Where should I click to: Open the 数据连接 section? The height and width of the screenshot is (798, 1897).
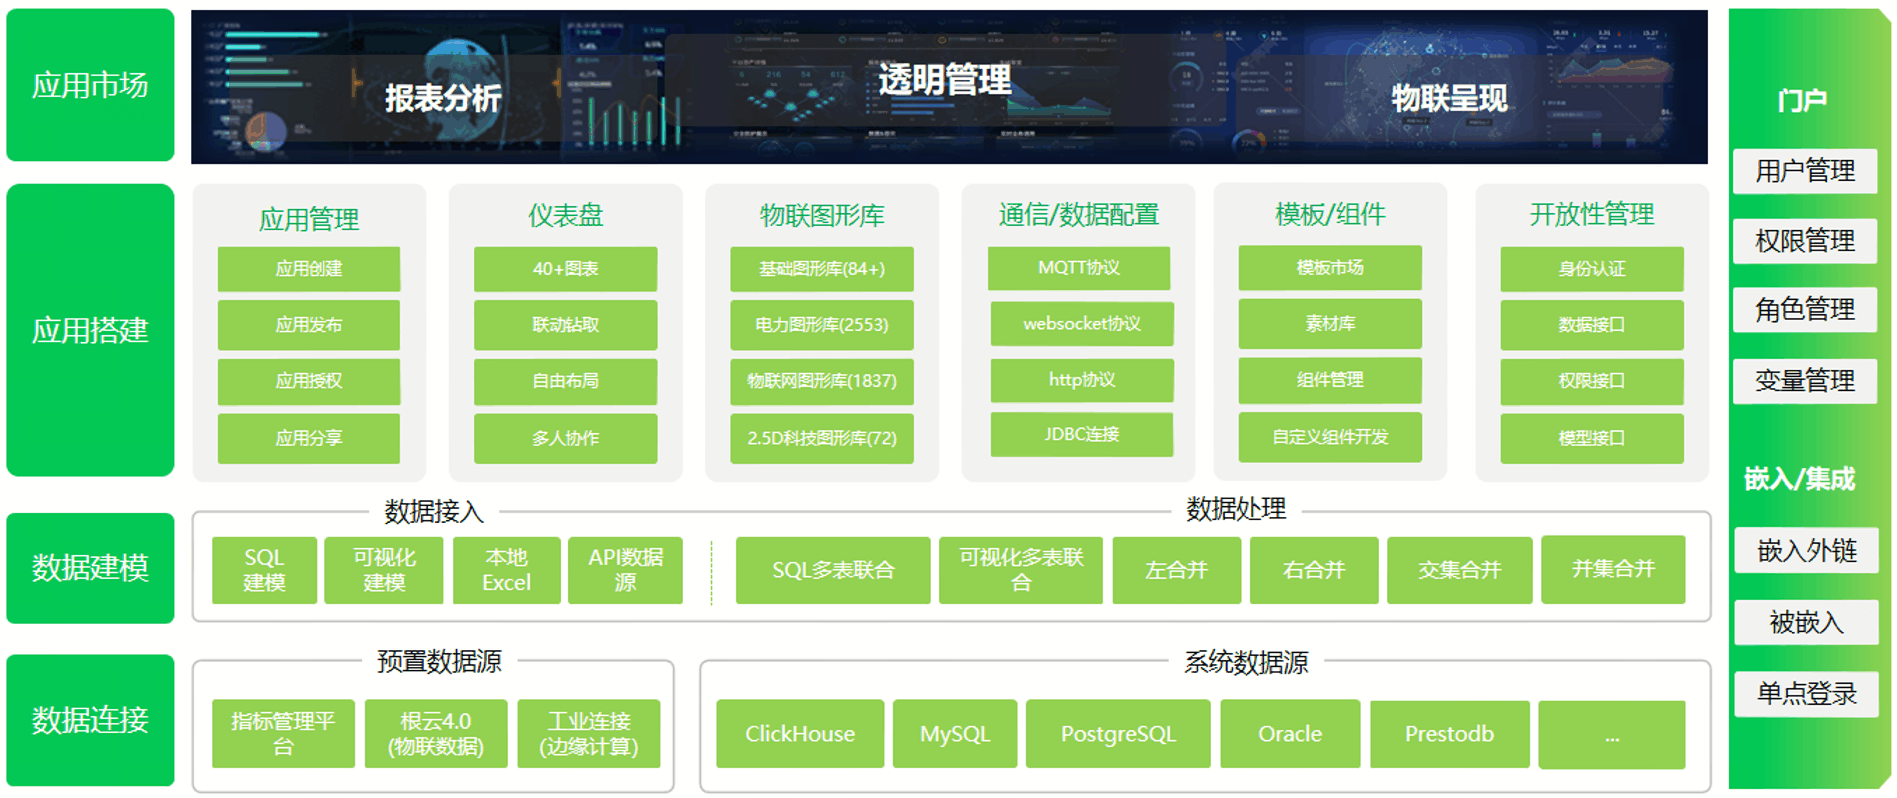(90, 720)
